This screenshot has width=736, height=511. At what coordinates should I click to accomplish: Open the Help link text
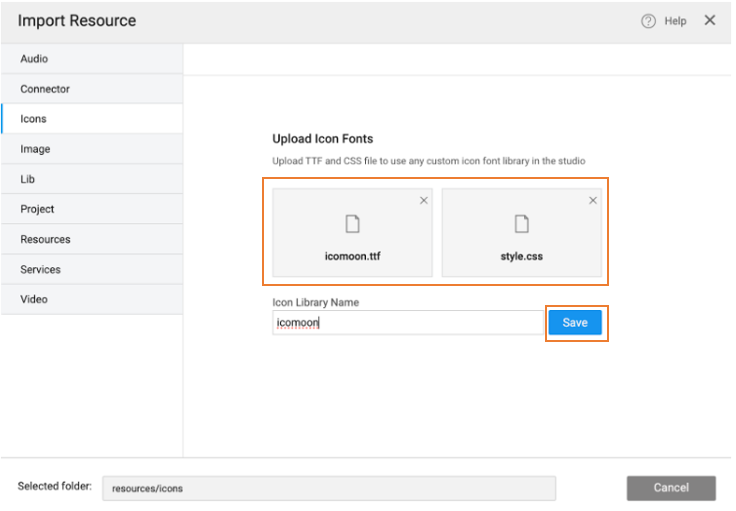click(676, 21)
